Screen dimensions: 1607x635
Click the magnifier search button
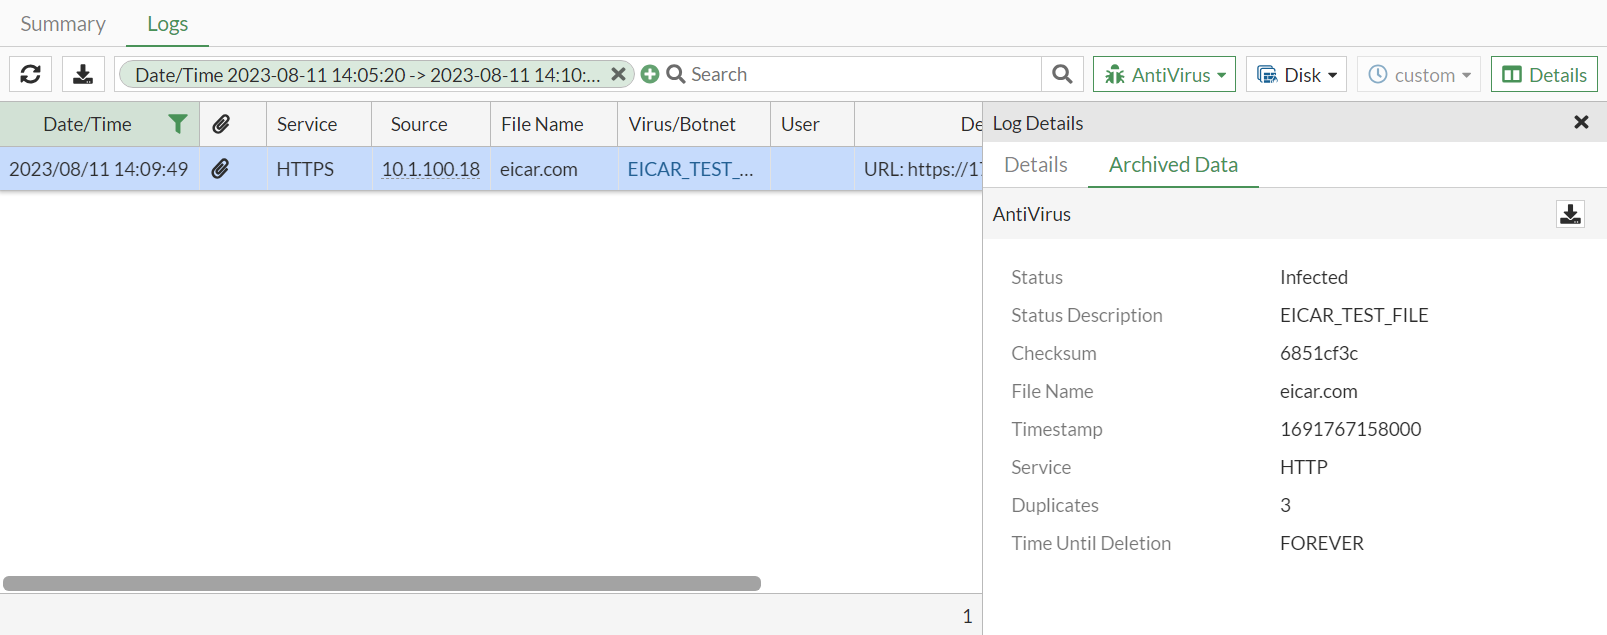1062,74
